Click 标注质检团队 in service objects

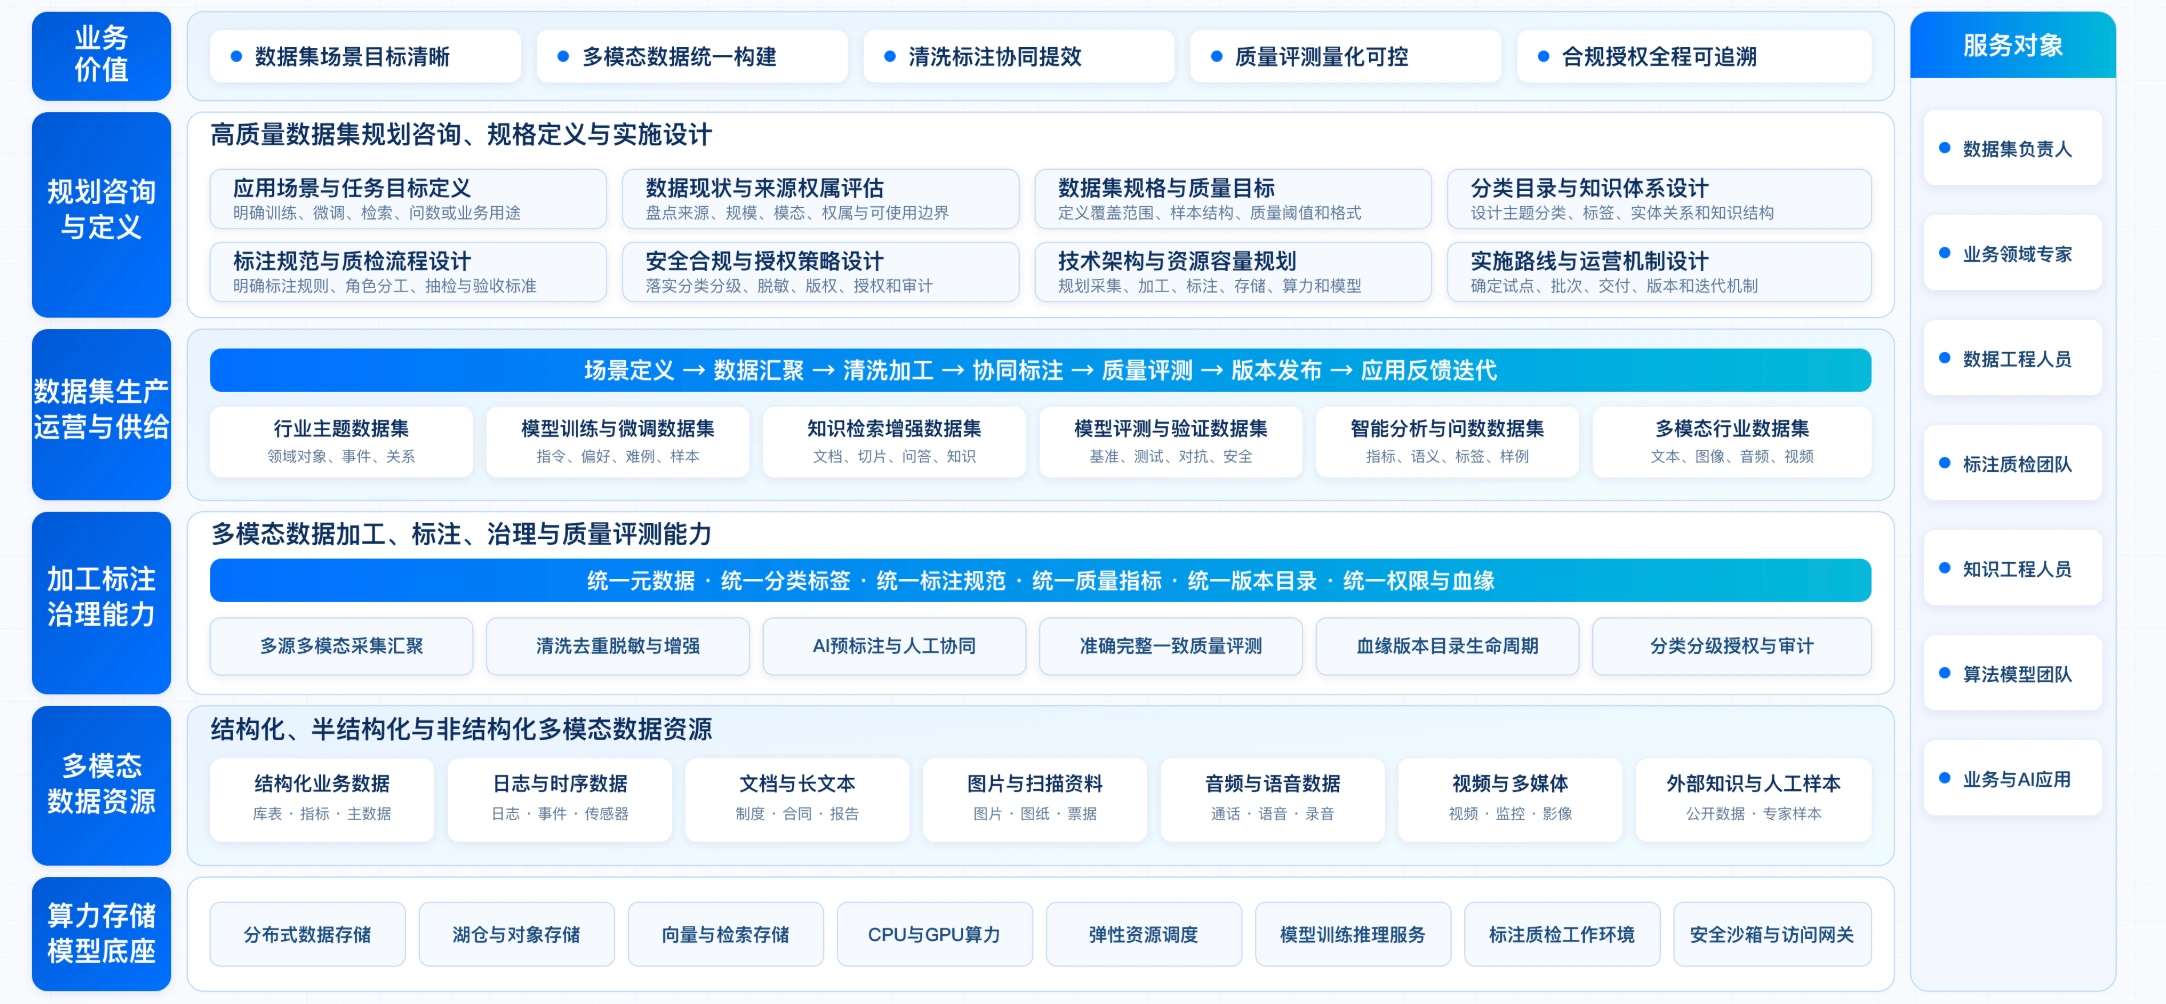click(x=2013, y=463)
